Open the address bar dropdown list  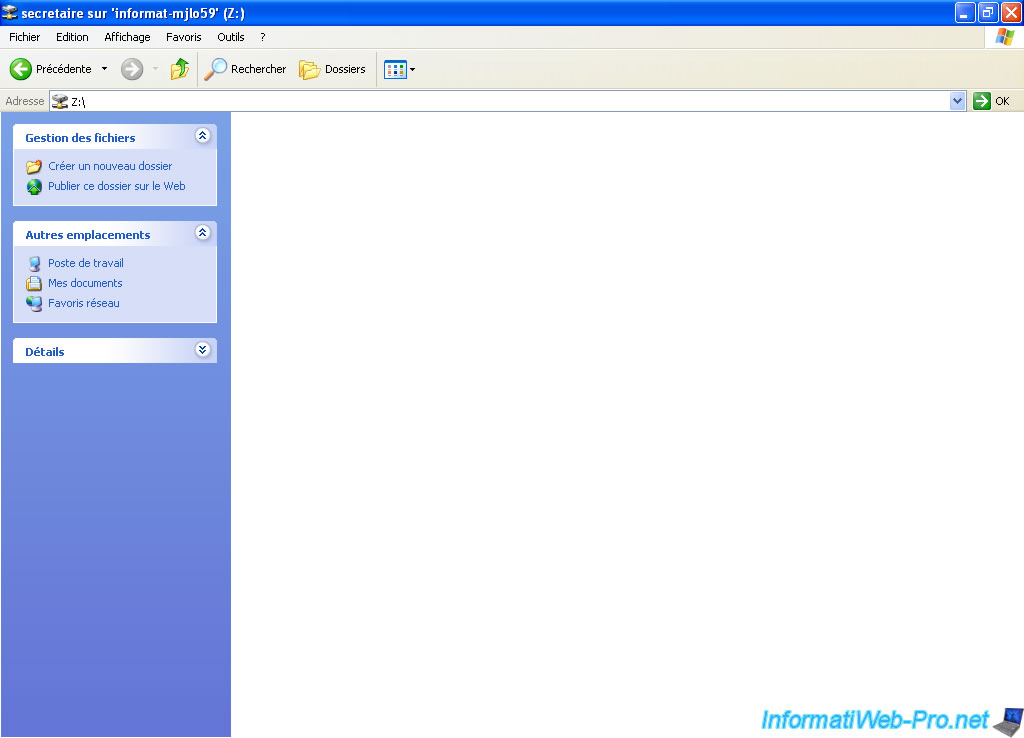[957, 101]
